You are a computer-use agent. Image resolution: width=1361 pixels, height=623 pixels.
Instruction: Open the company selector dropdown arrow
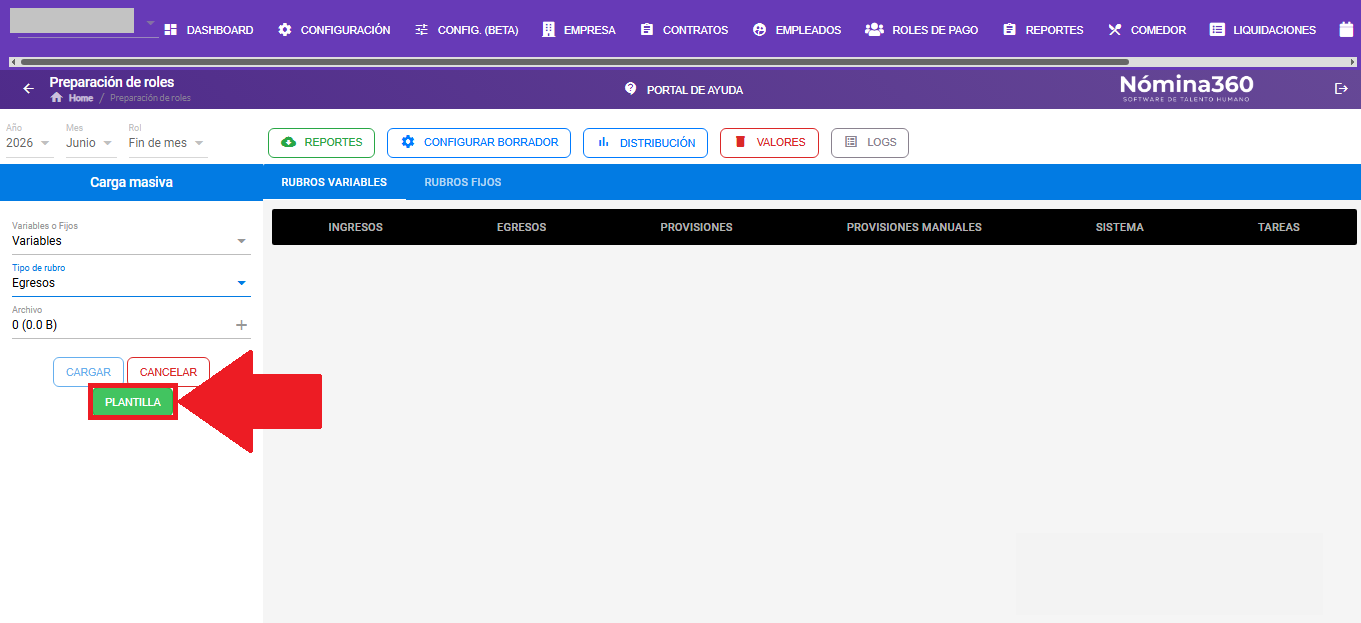(150, 23)
